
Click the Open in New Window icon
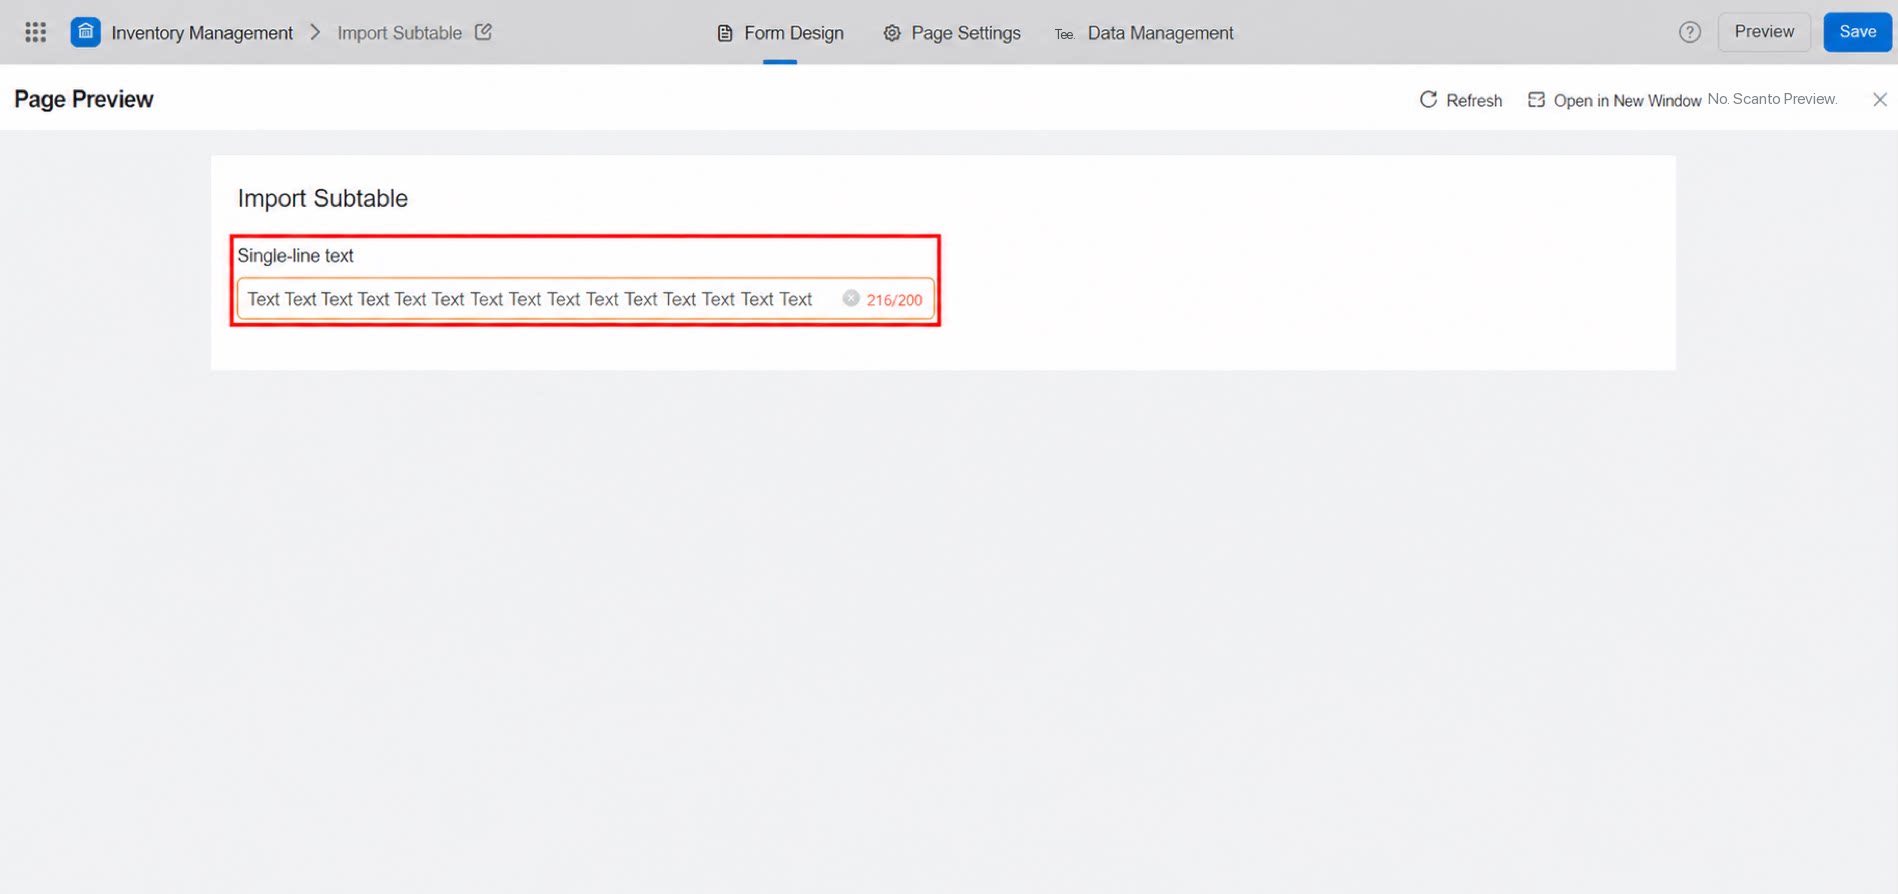(x=1536, y=99)
